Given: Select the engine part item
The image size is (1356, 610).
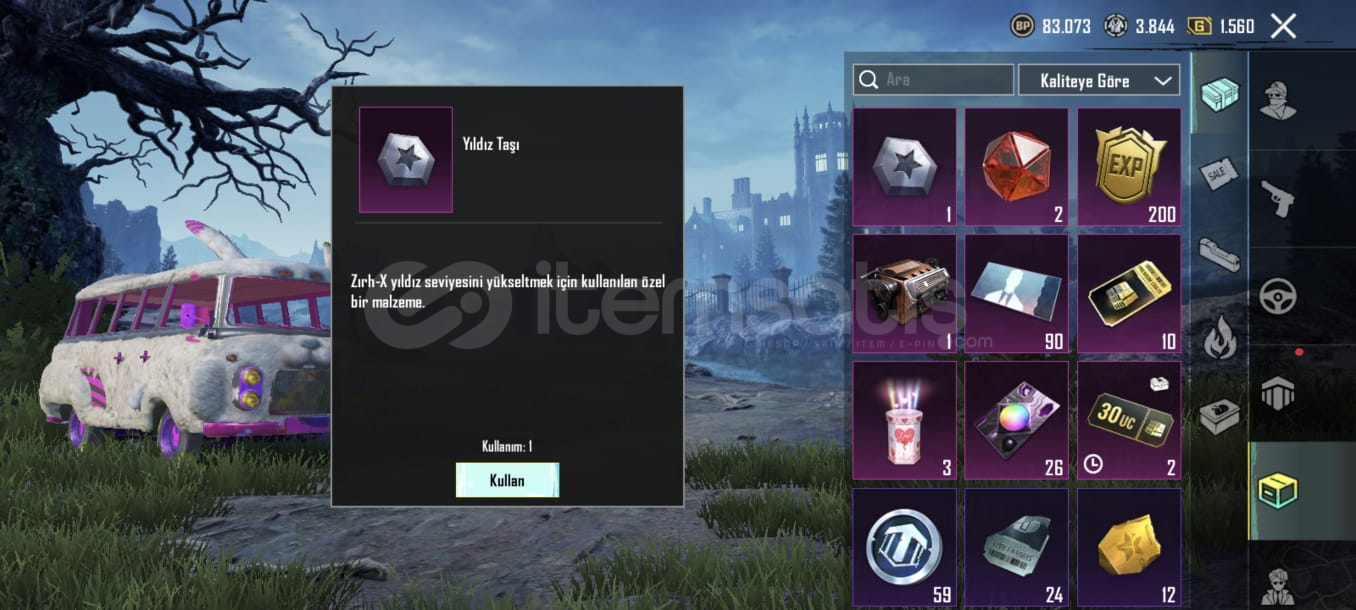Looking at the screenshot, I should pos(904,294).
